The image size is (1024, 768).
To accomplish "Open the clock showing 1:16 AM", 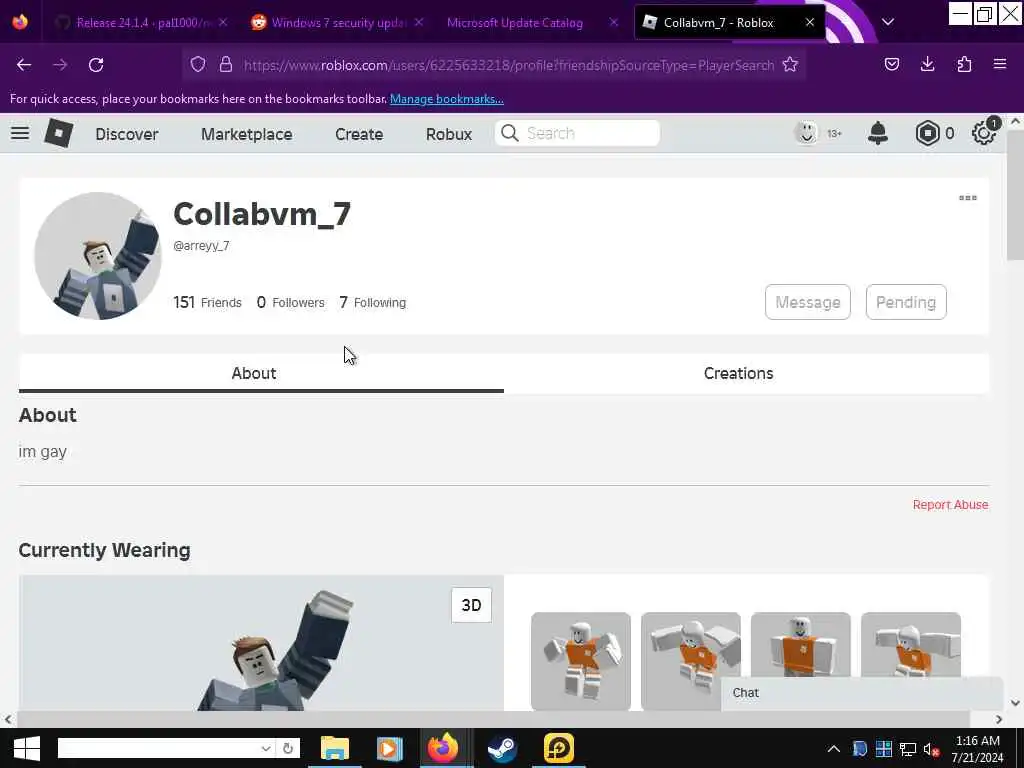I will coord(977,748).
